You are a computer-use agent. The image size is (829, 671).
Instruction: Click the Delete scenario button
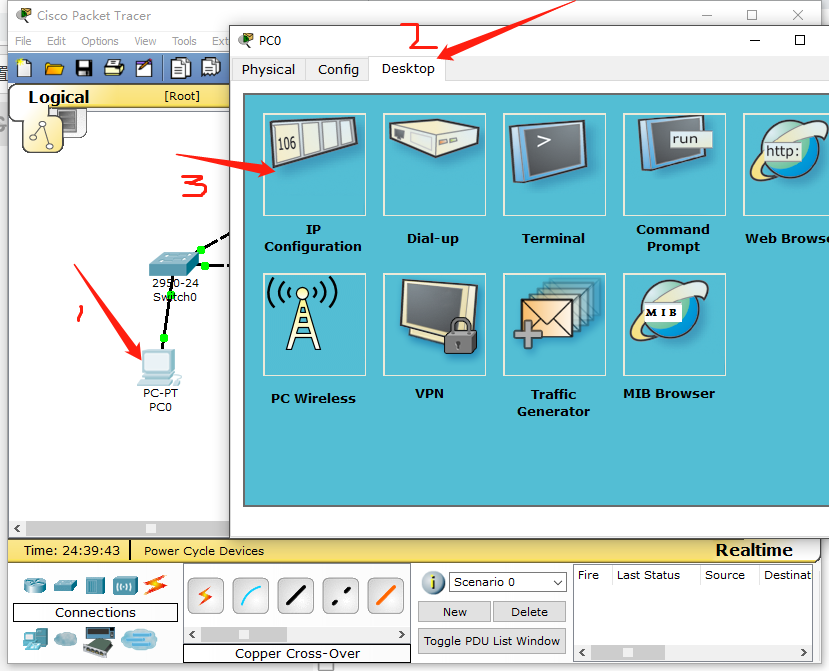coord(529,612)
